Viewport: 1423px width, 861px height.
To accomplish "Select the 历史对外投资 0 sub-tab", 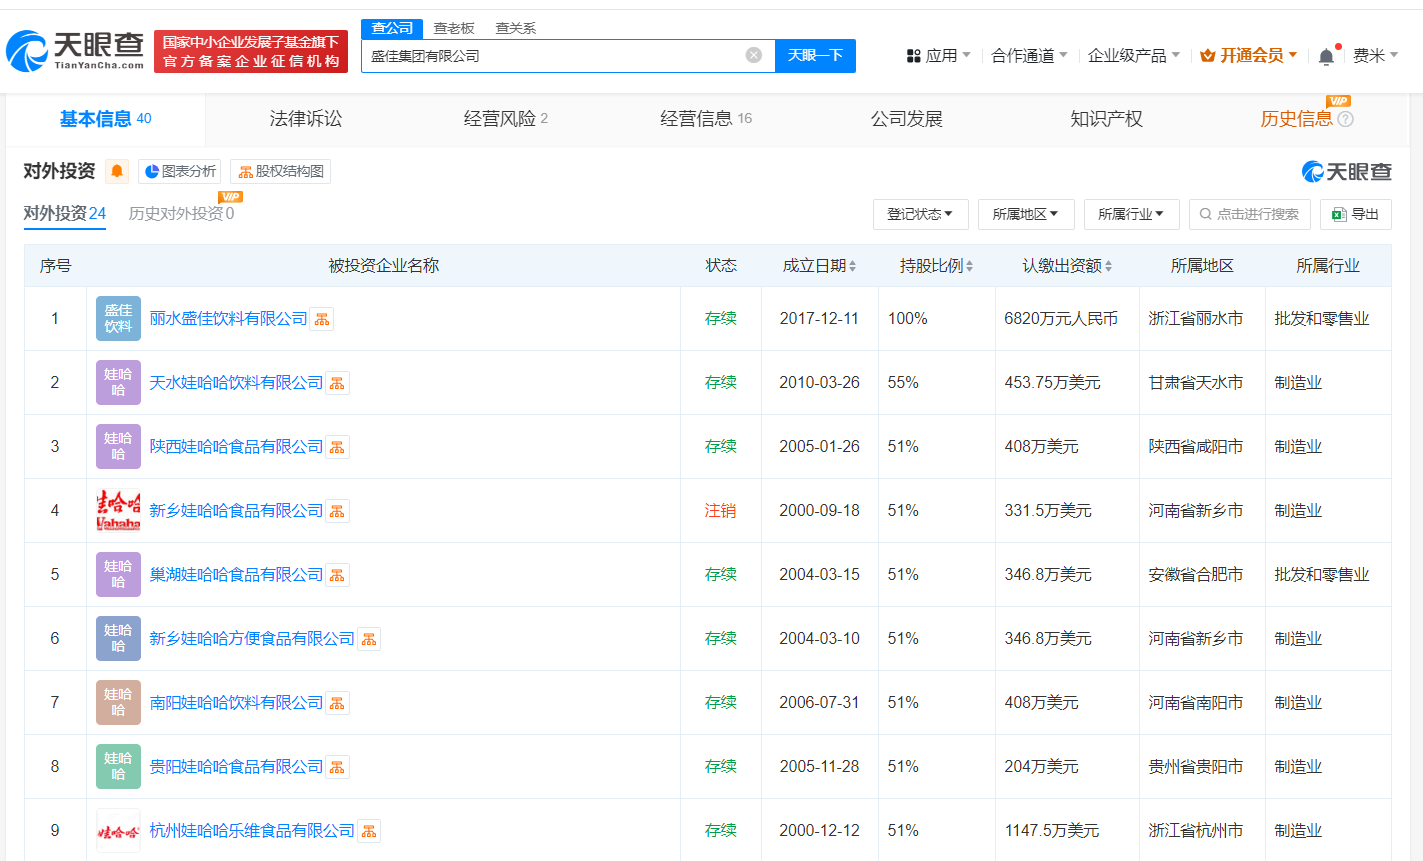I will coord(181,214).
